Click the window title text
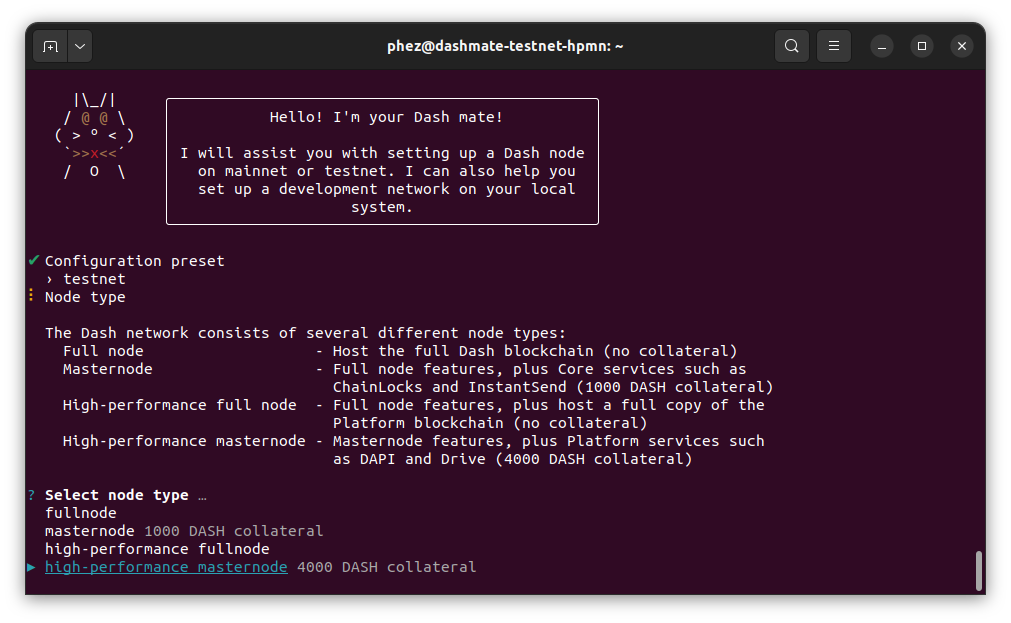The width and height of the screenshot is (1011, 623). point(505,46)
